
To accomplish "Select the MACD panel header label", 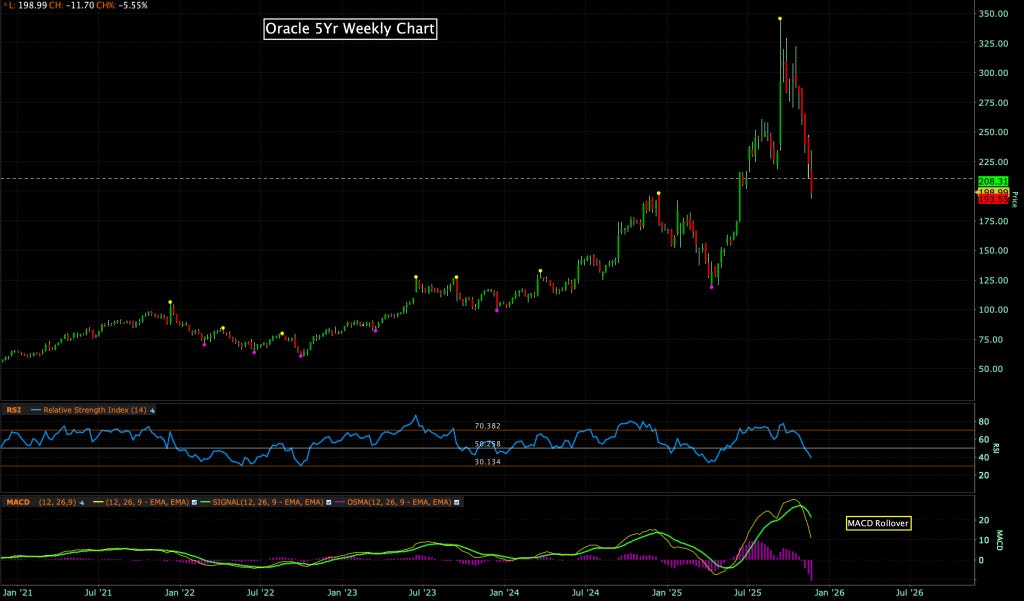I will [x=18, y=503].
